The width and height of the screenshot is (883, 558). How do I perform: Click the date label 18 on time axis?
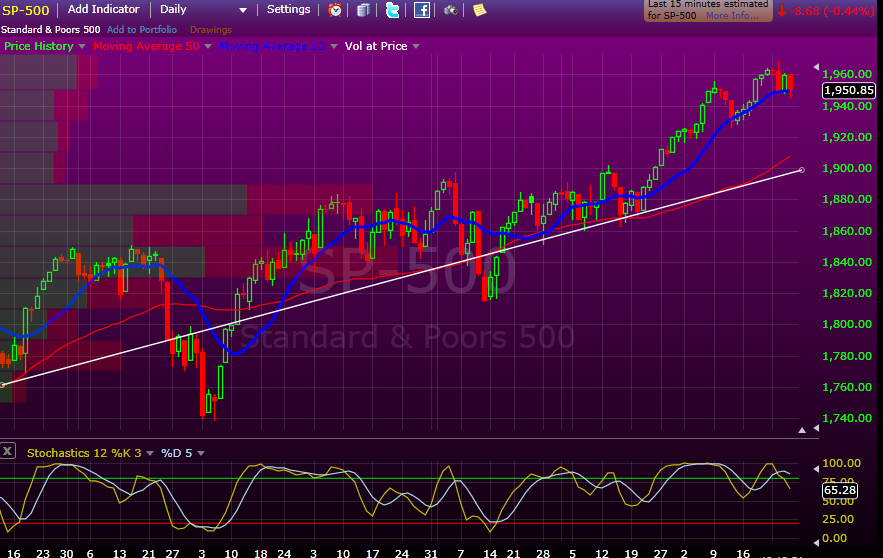260,553
